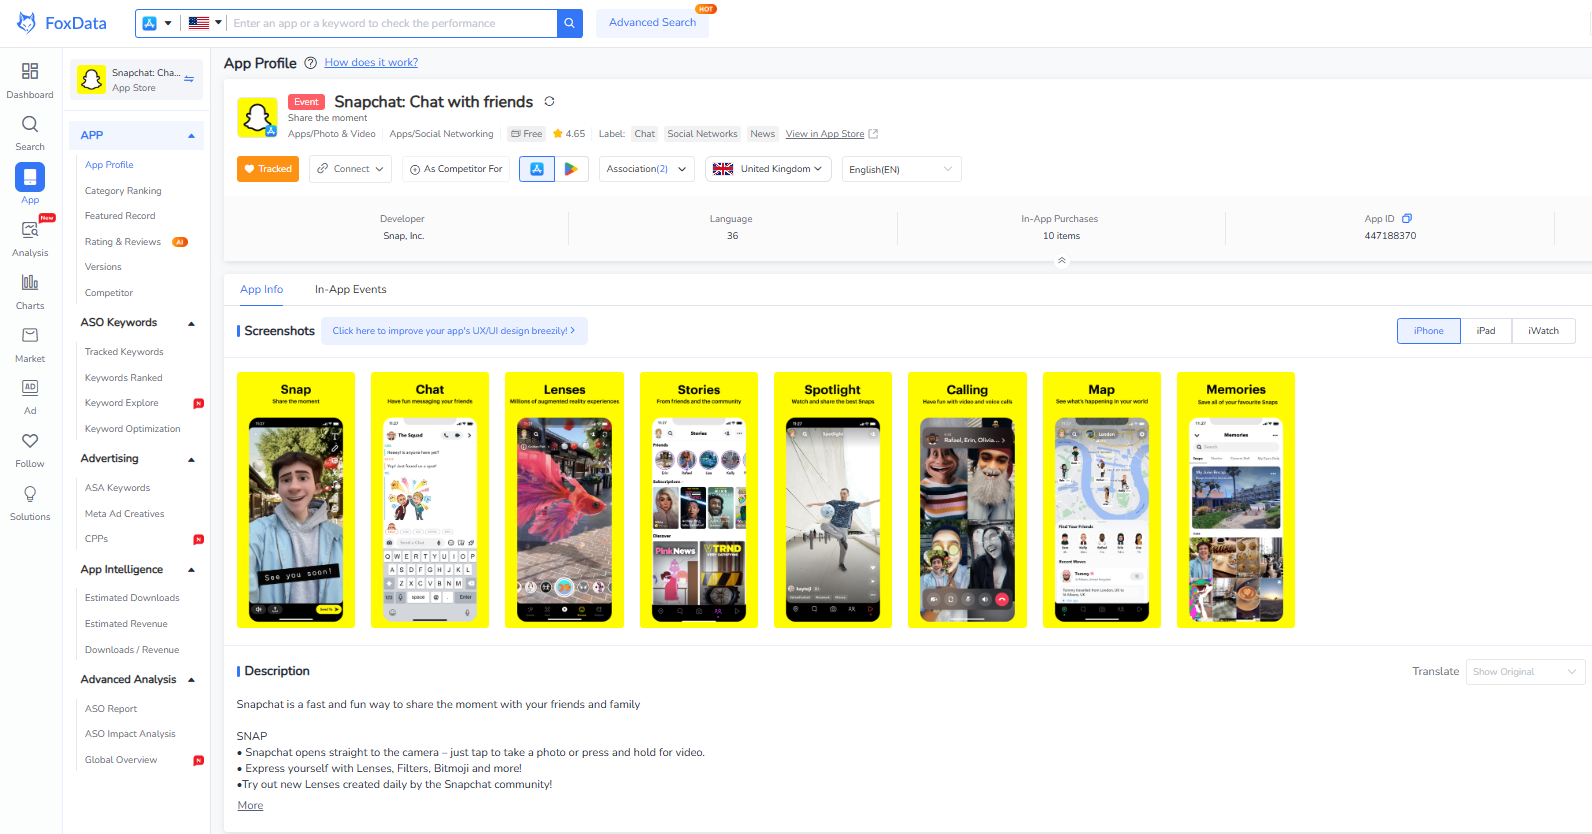Click the refresh icon beside app title
The width and height of the screenshot is (1592, 834).
point(549,102)
